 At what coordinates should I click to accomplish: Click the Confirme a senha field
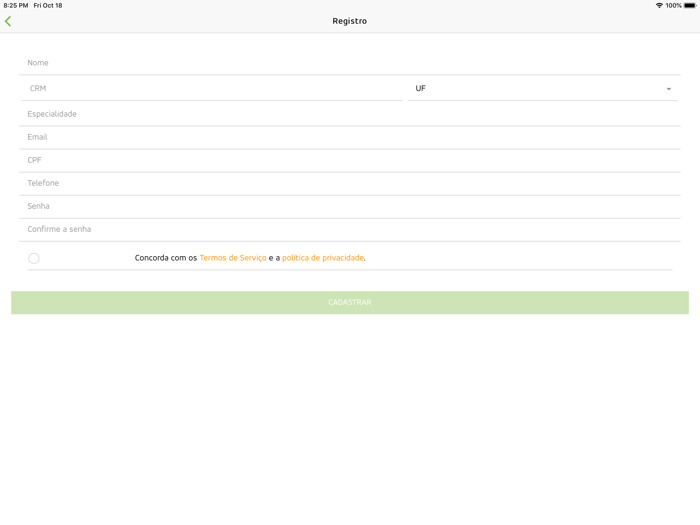(x=350, y=229)
